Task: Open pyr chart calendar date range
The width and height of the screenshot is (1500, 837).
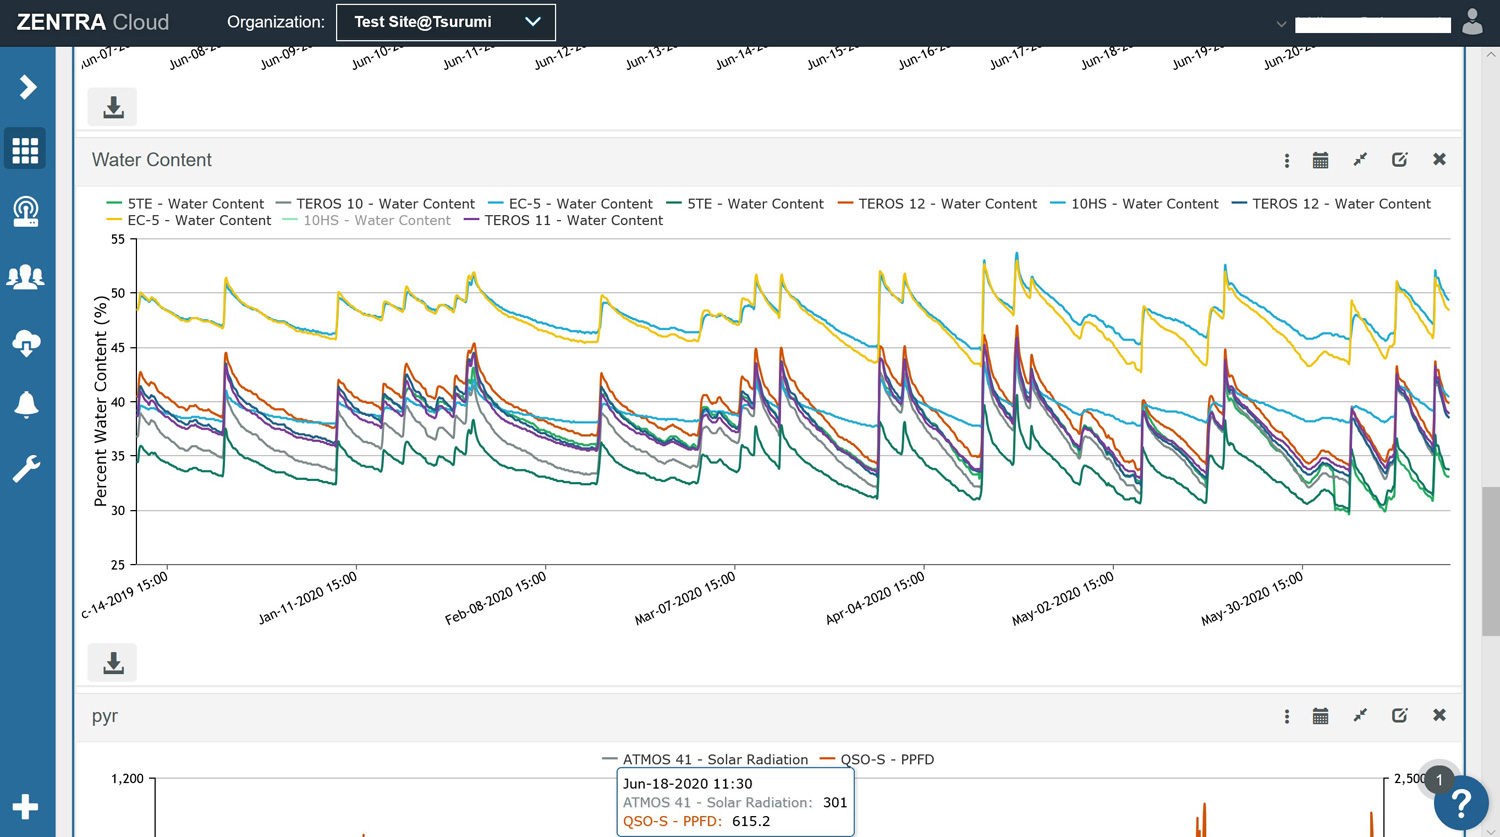Action: click(x=1321, y=716)
